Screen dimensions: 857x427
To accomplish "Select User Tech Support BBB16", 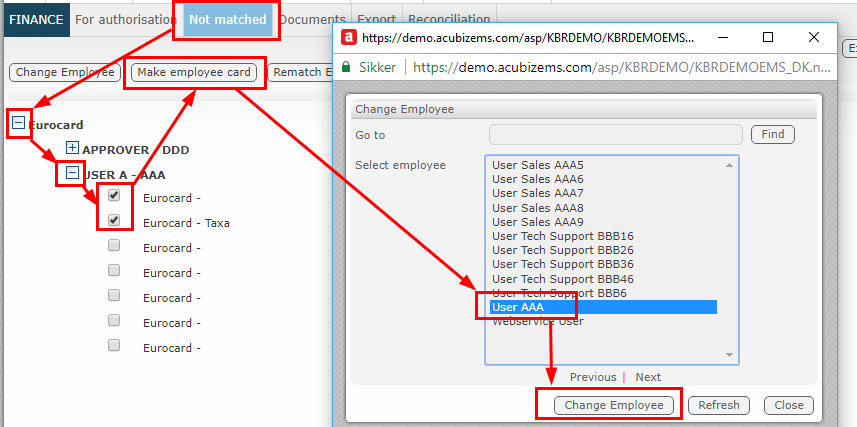I will [563, 236].
